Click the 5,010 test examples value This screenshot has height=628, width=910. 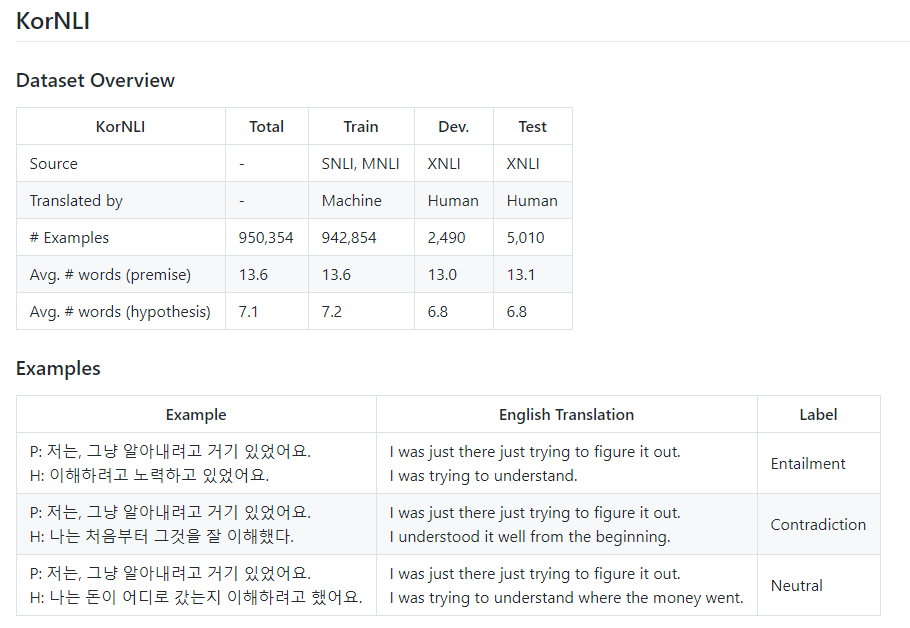(x=525, y=238)
